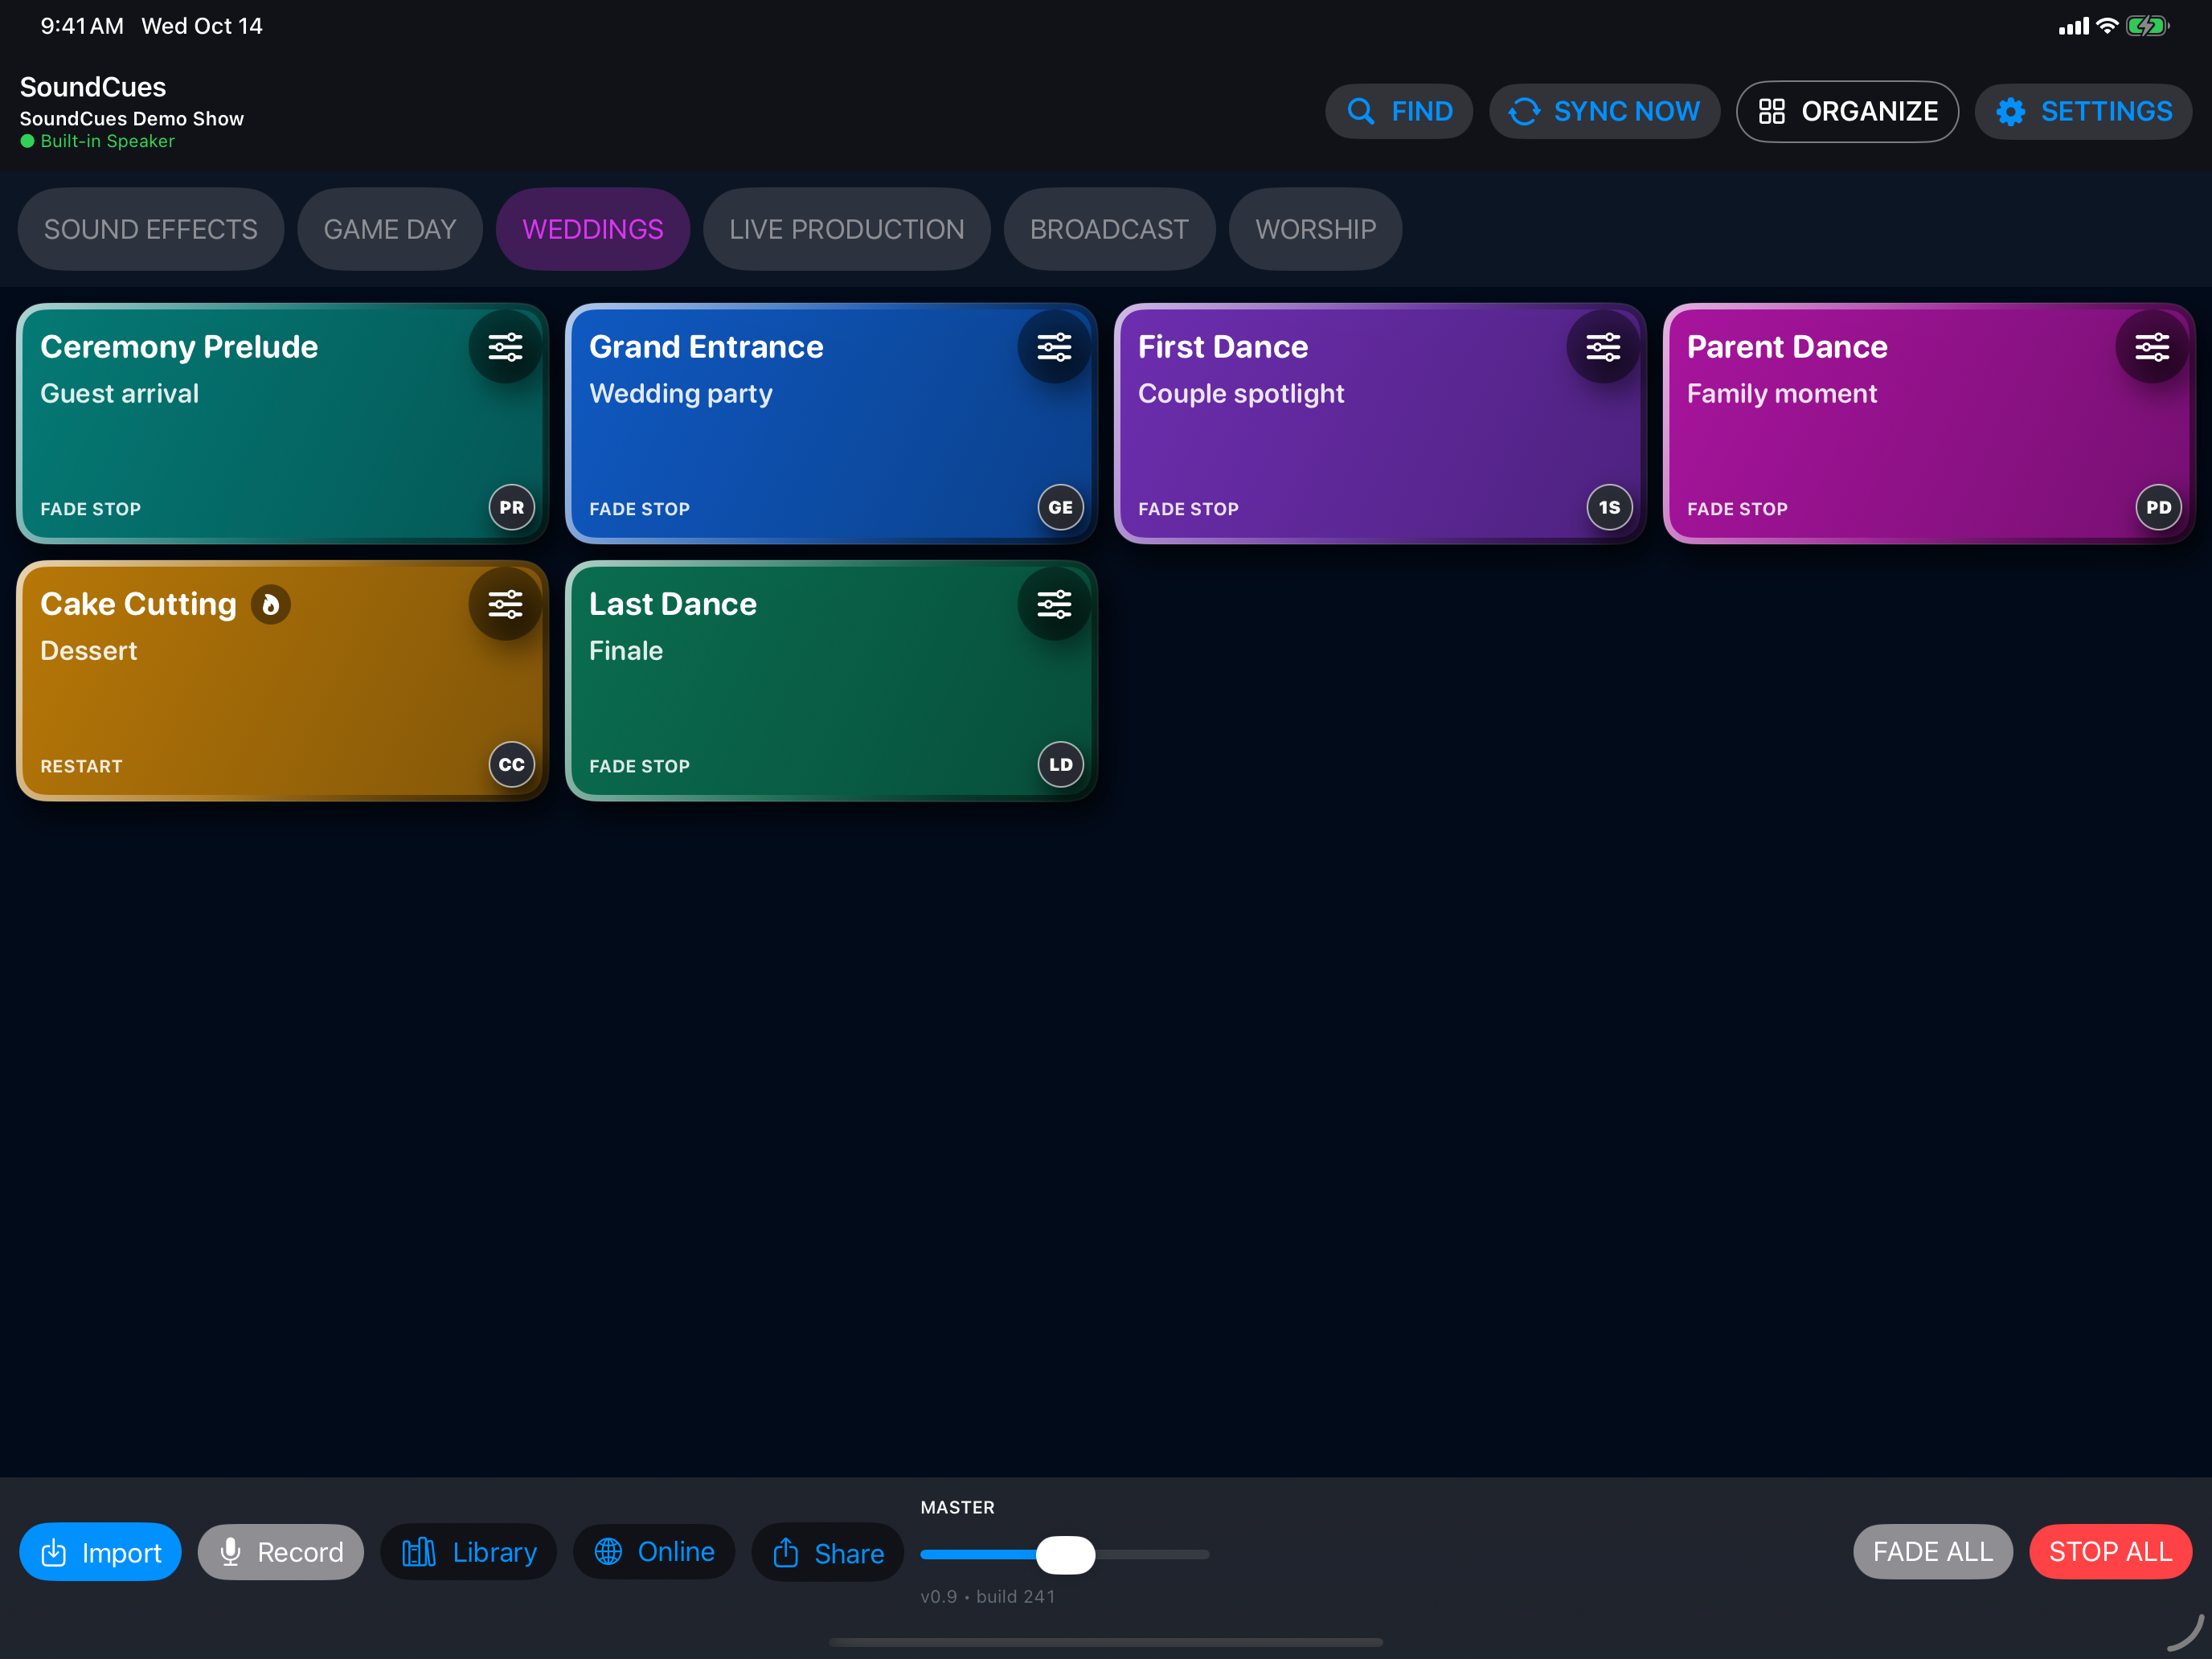
Task: Open Settings from the header
Action: coord(2084,111)
